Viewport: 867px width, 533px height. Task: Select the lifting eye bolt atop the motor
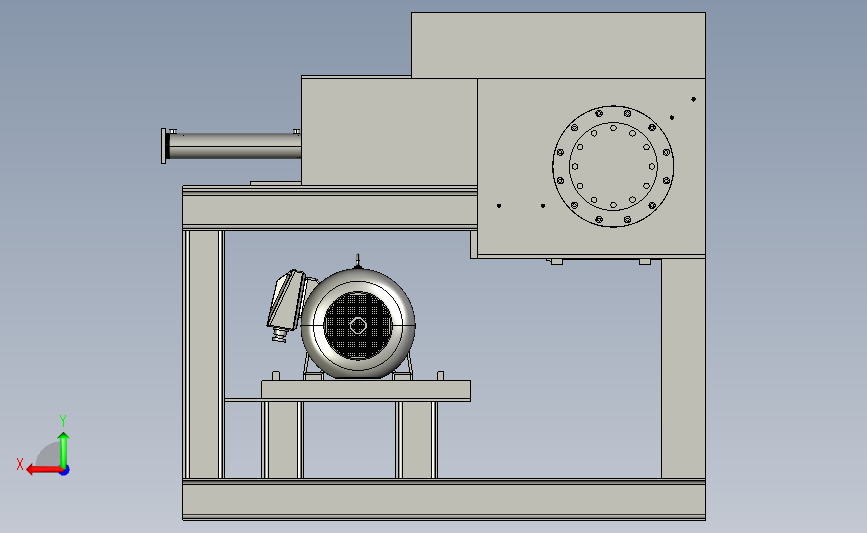point(358,260)
